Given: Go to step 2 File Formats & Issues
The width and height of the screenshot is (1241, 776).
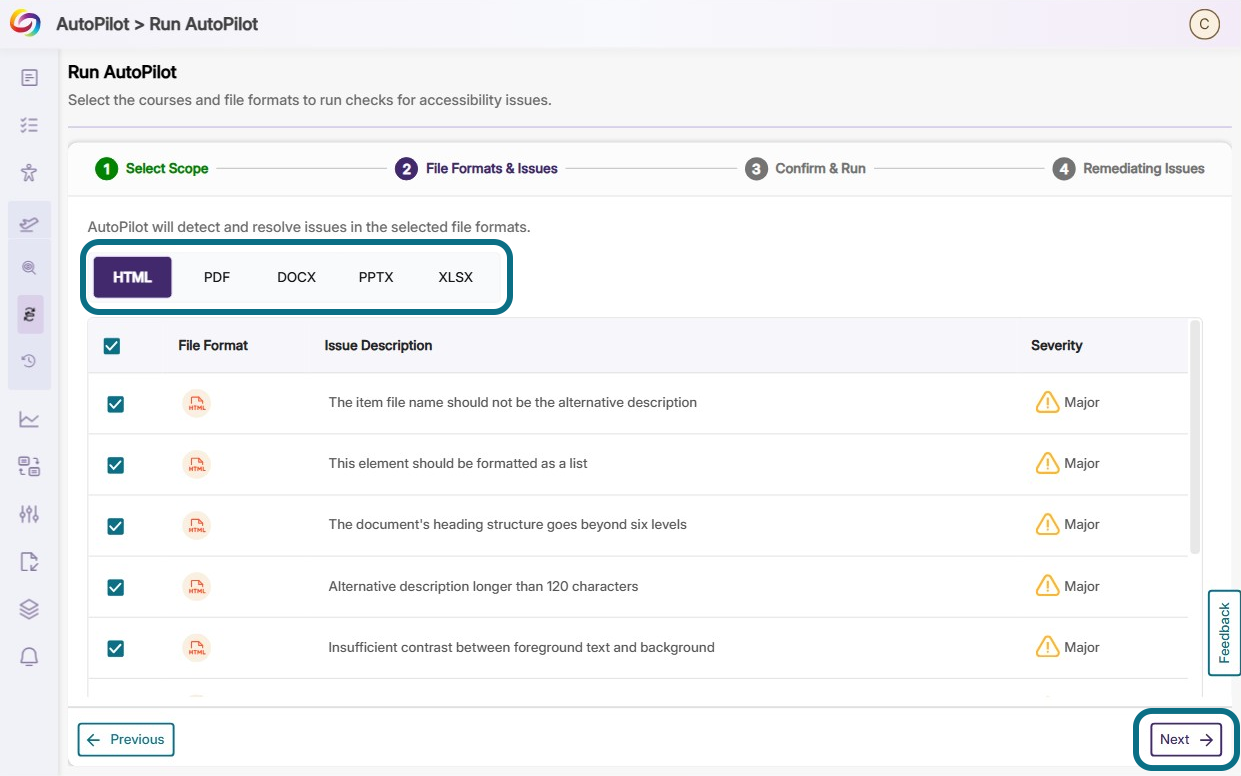Looking at the screenshot, I should [476, 168].
